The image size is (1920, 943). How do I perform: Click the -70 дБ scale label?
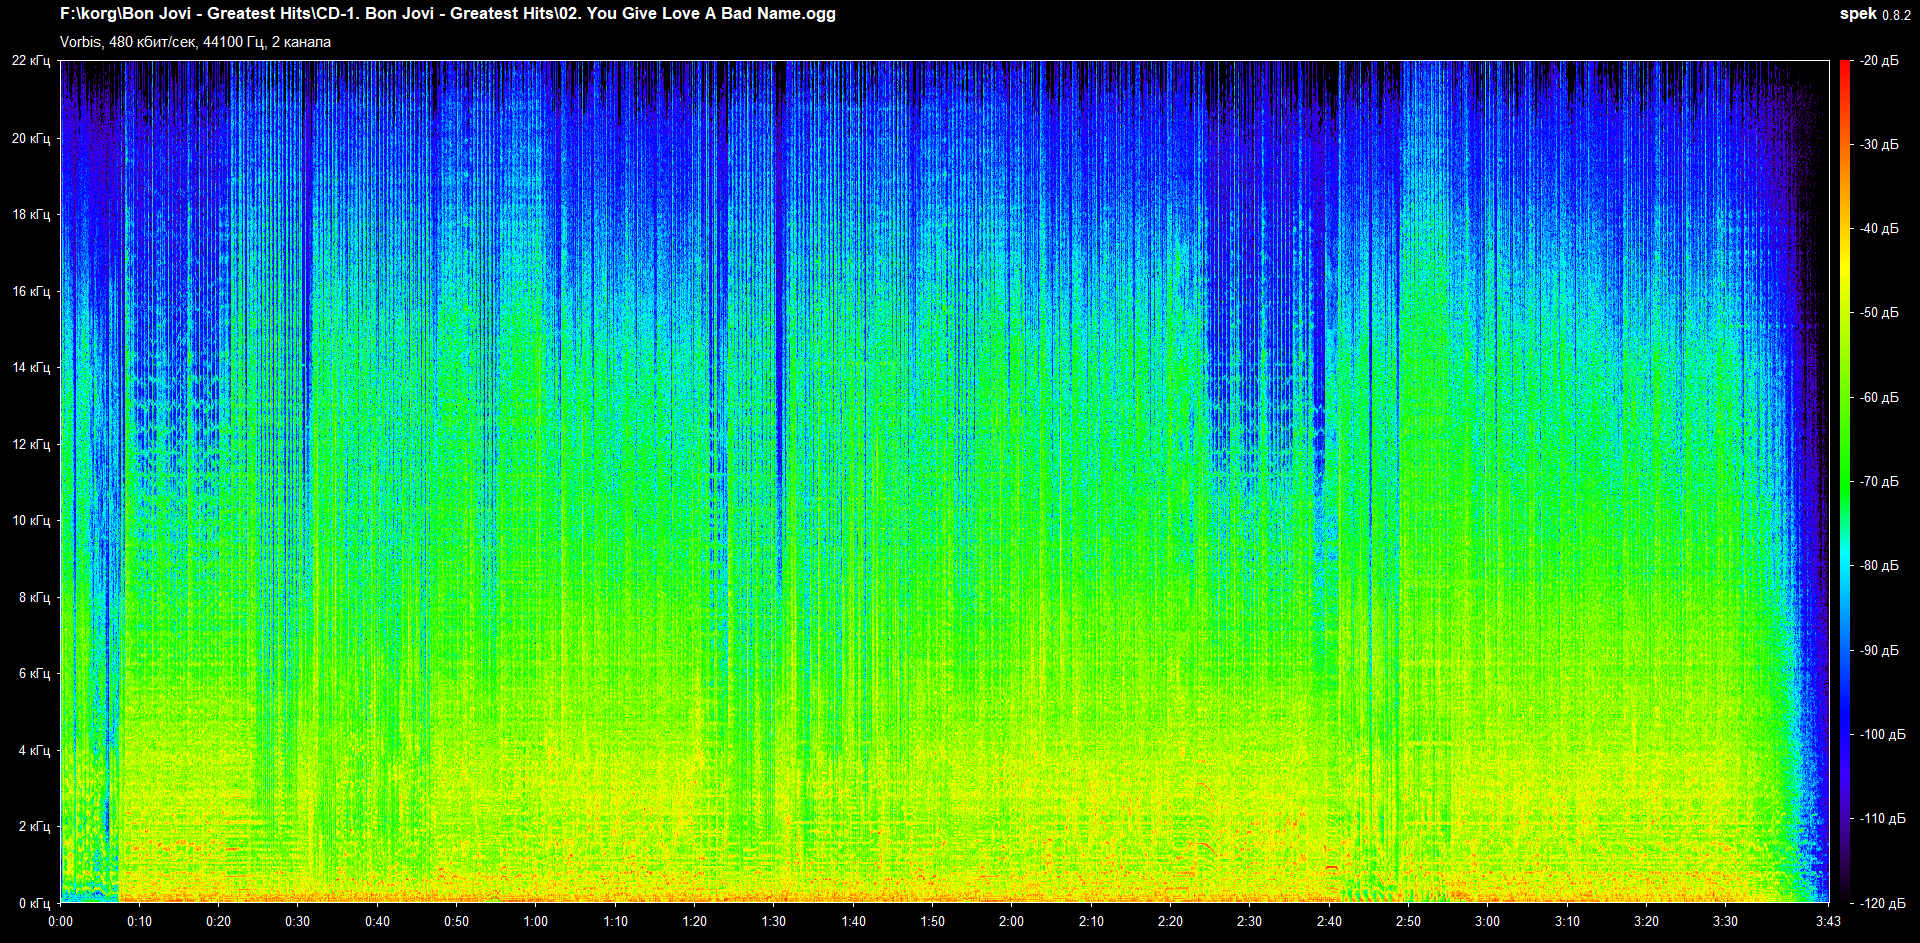tap(1879, 482)
